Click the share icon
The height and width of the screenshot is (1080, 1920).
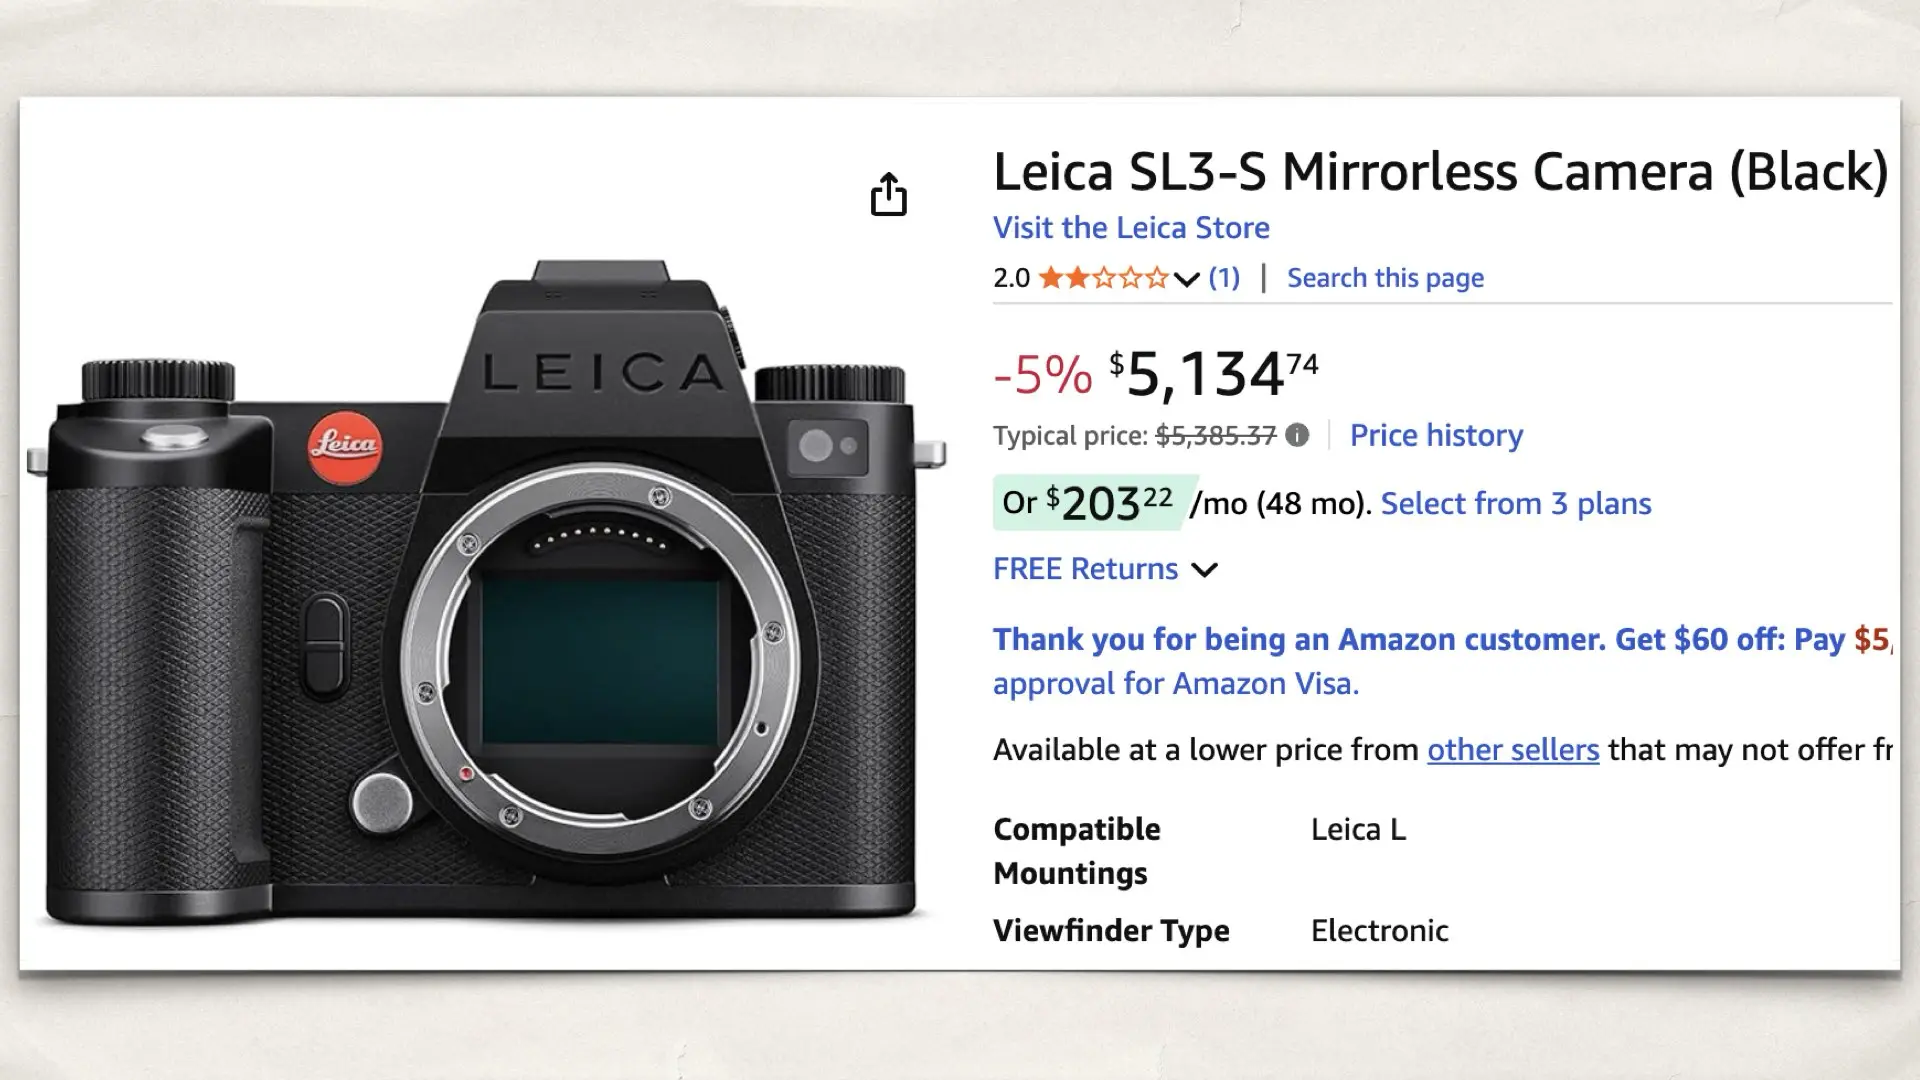click(888, 194)
